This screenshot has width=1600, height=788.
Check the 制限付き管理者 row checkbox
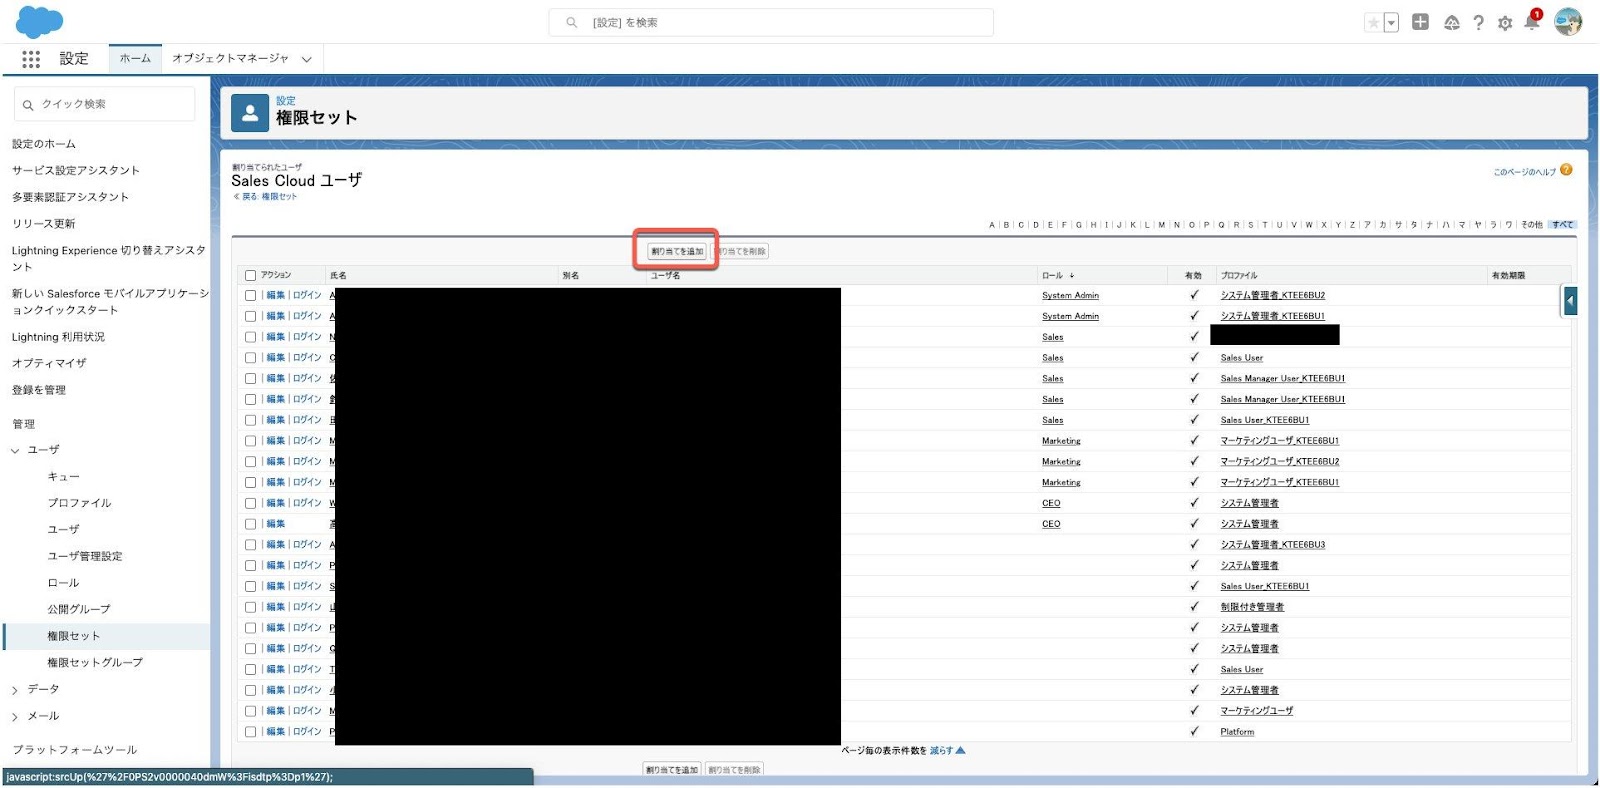(251, 607)
